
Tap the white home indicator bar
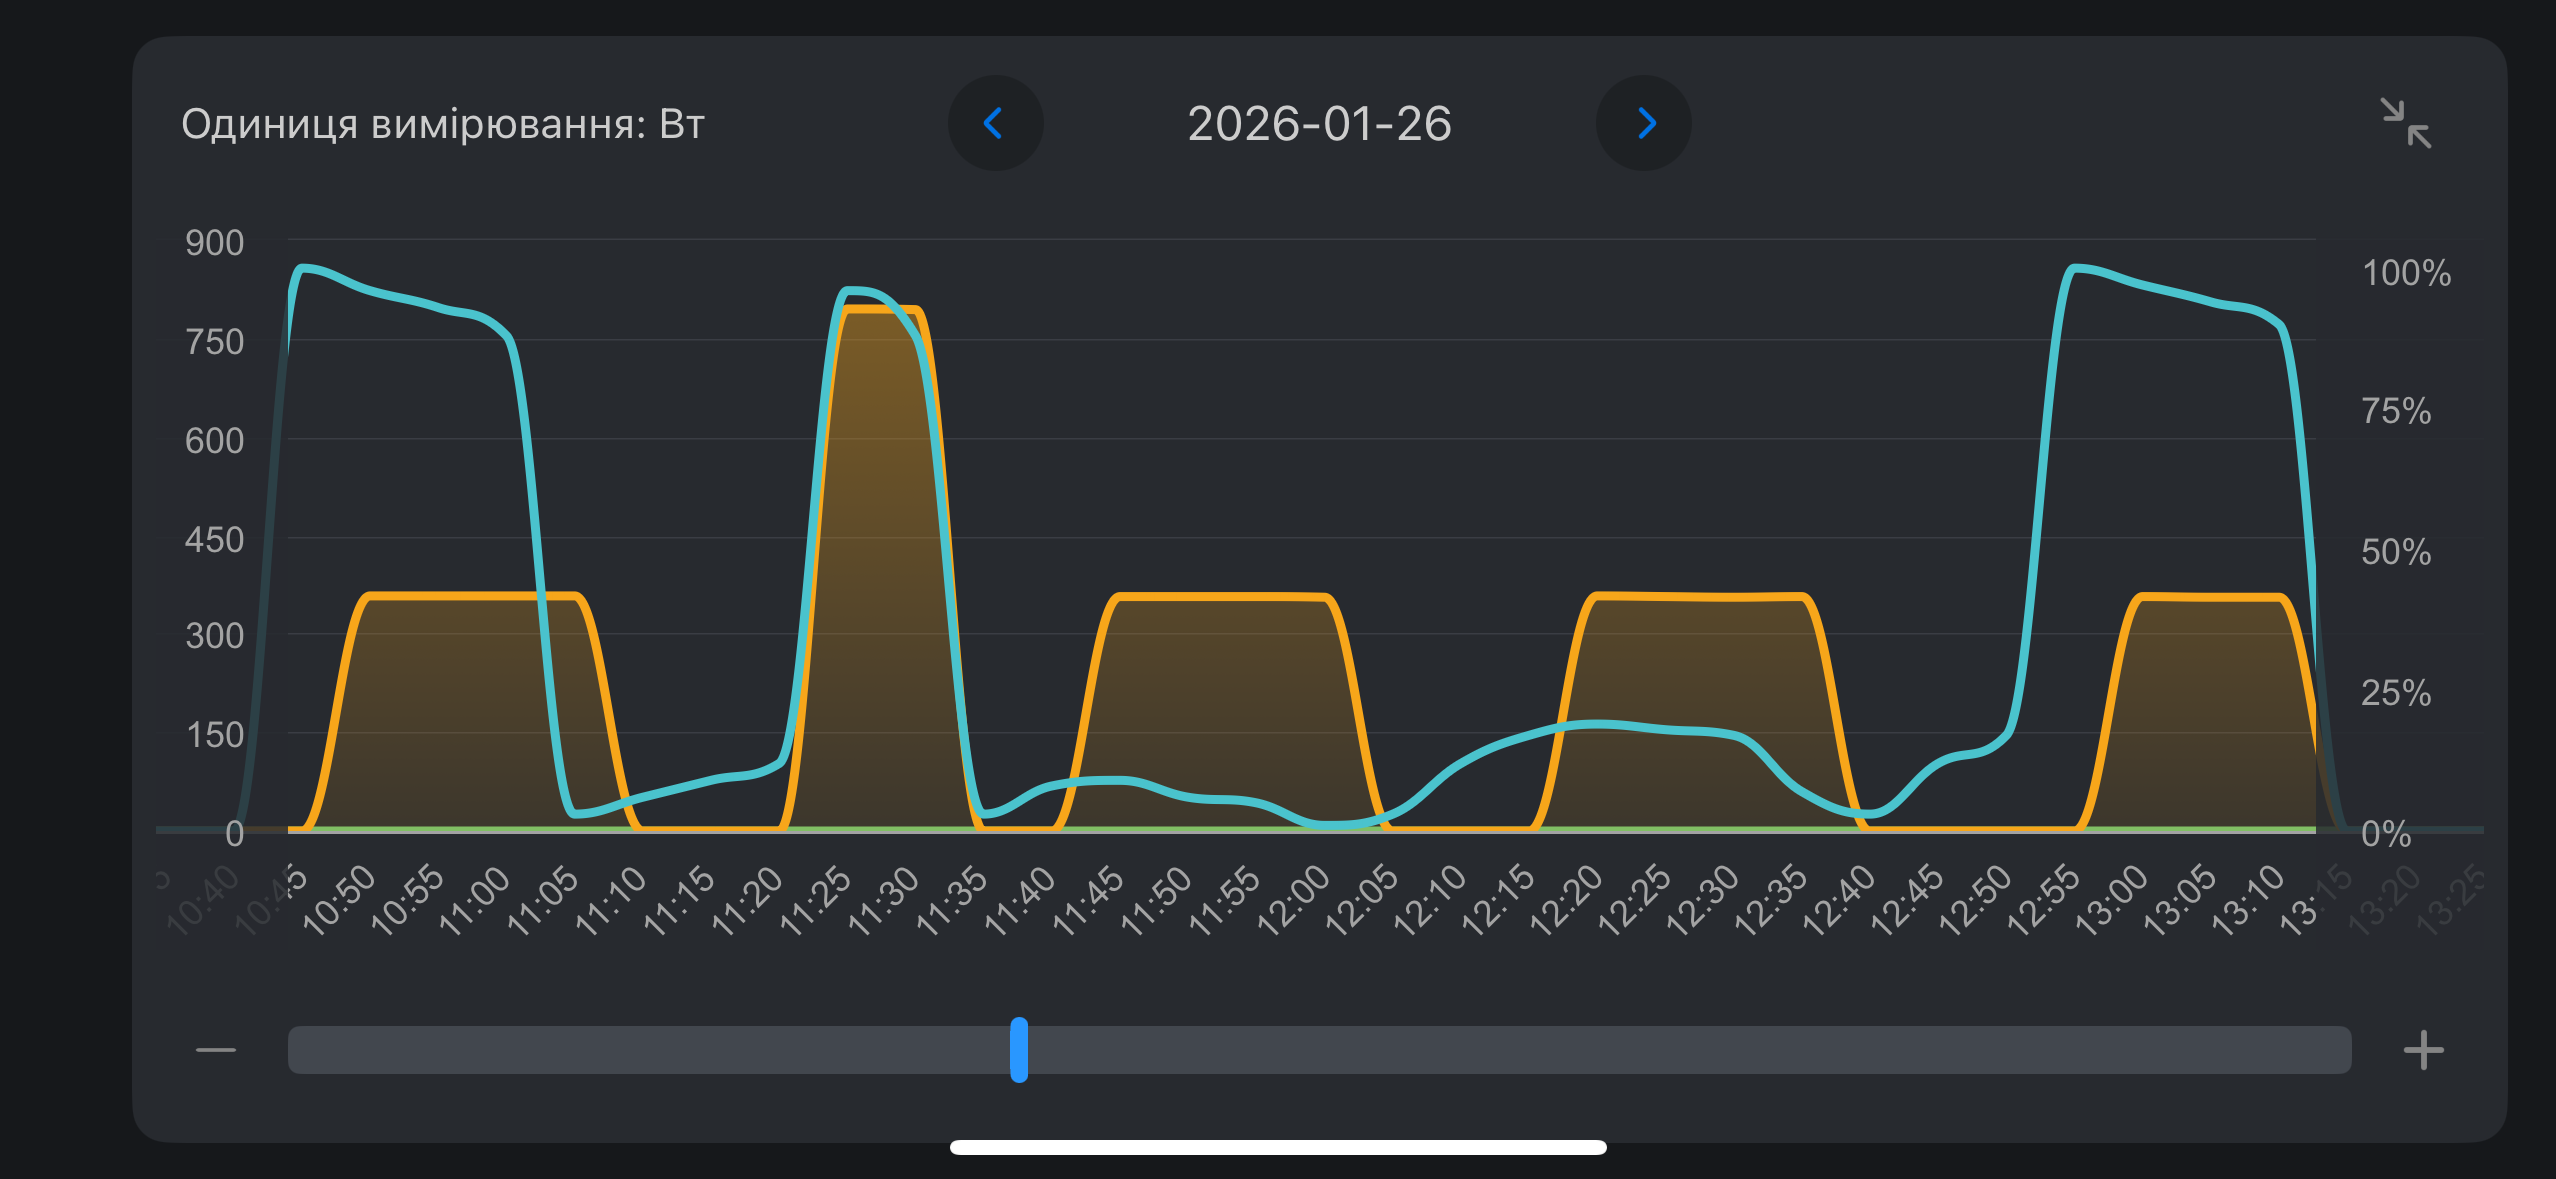click(x=1278, y=1147)
